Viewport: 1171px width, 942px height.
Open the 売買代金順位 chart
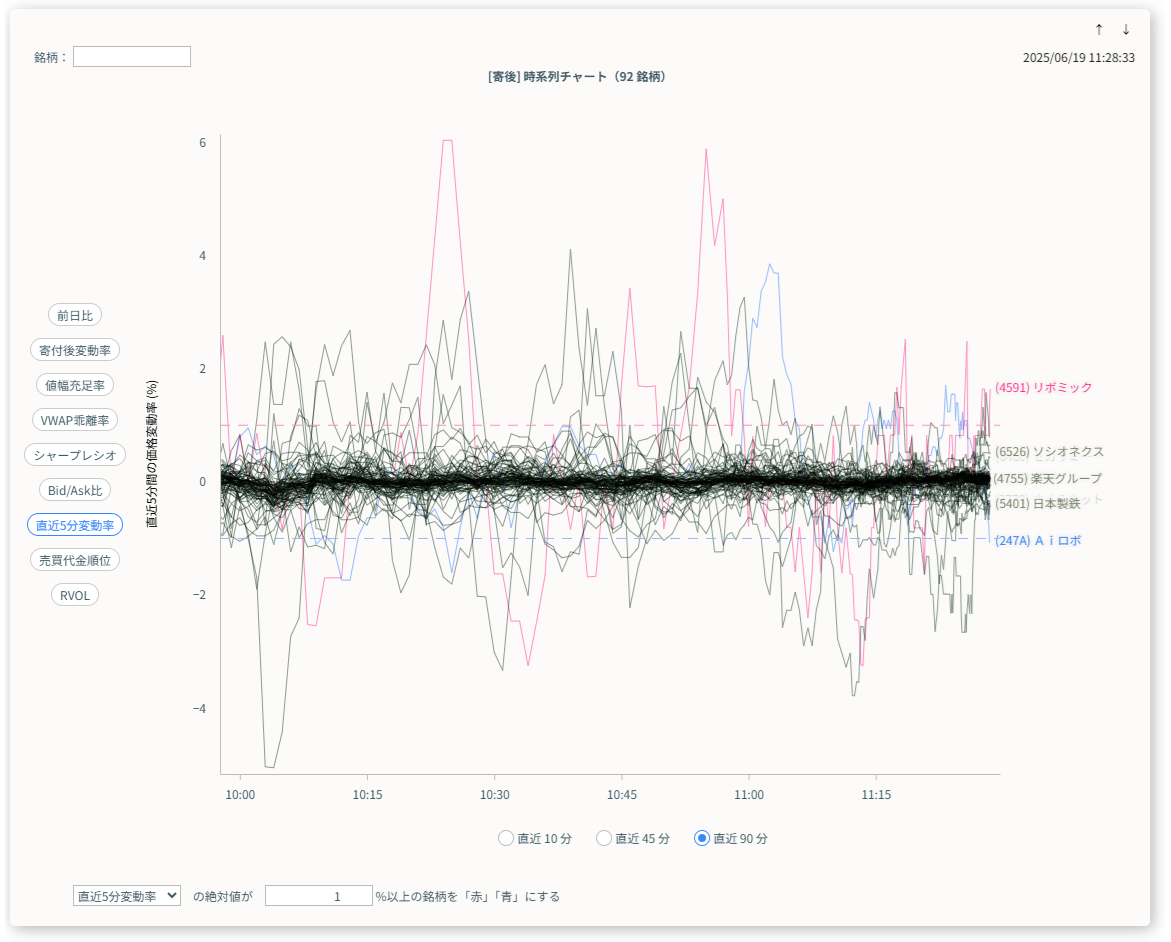75,560
